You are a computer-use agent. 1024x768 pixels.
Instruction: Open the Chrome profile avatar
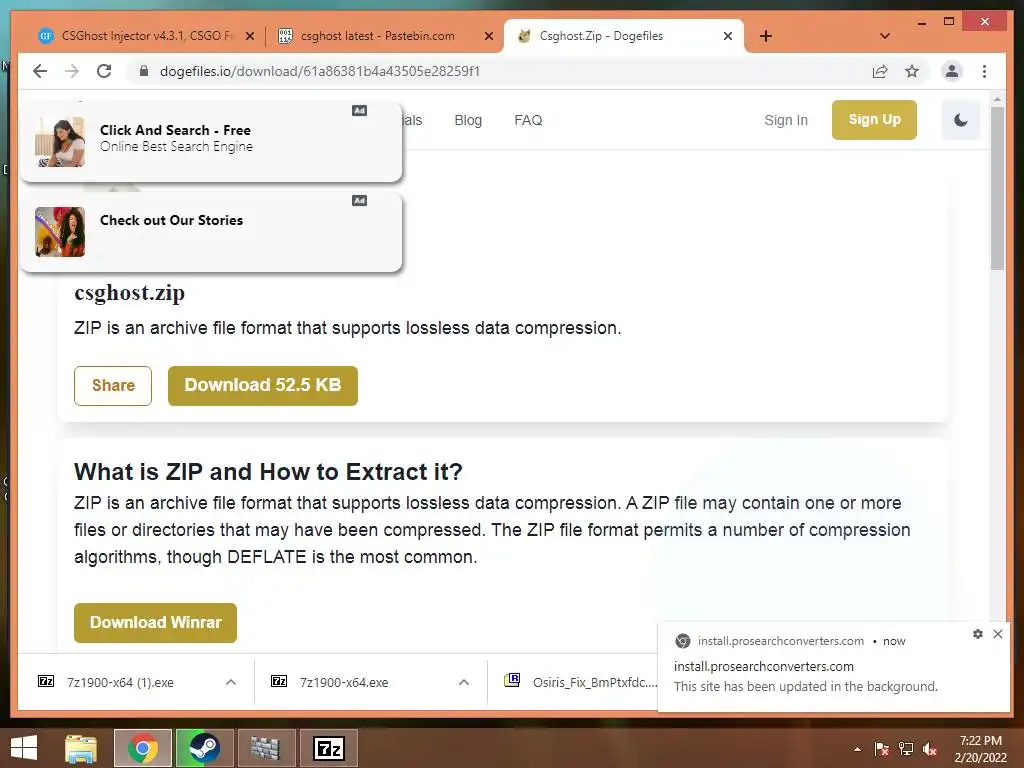[952, 71]
